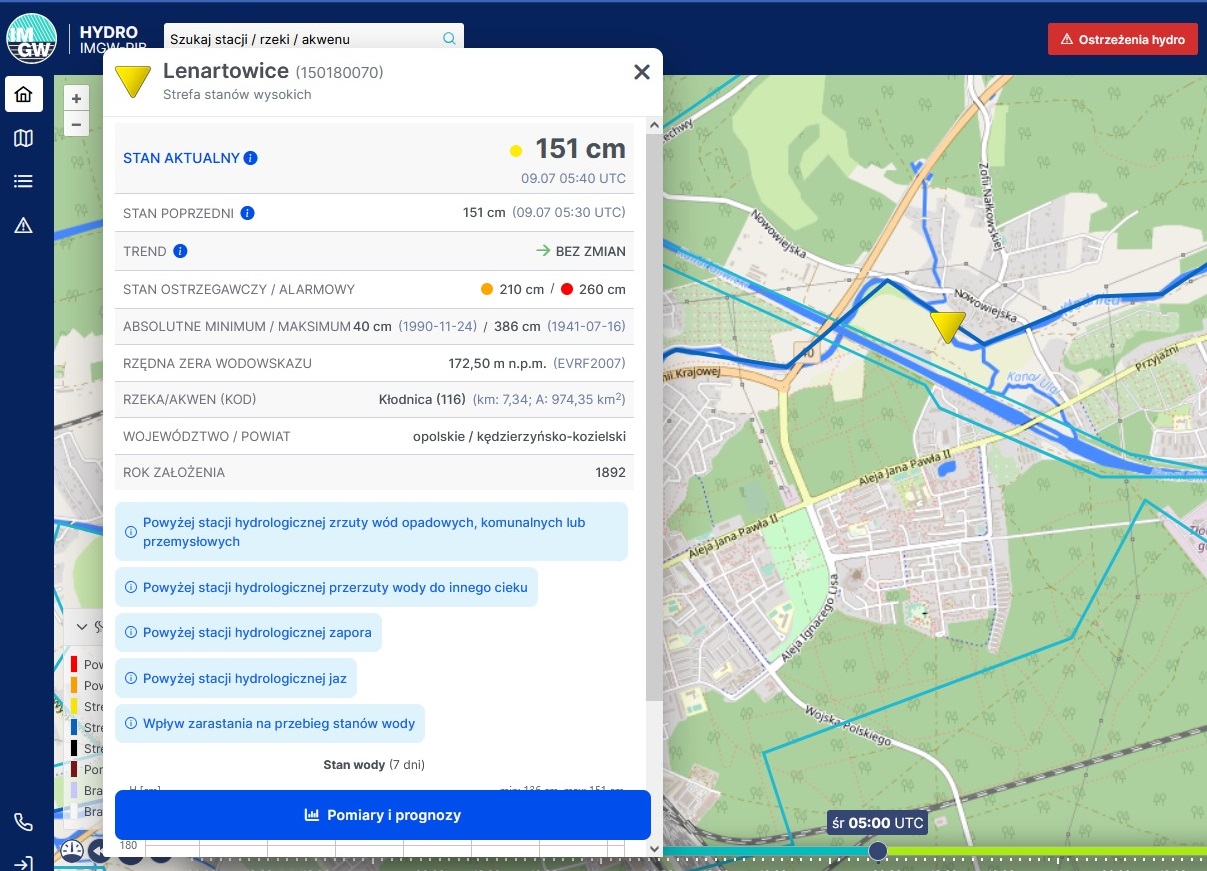Open the map view sidebar icon
The height and width of the screenshot is (871, 1207).
coord(24,139)
